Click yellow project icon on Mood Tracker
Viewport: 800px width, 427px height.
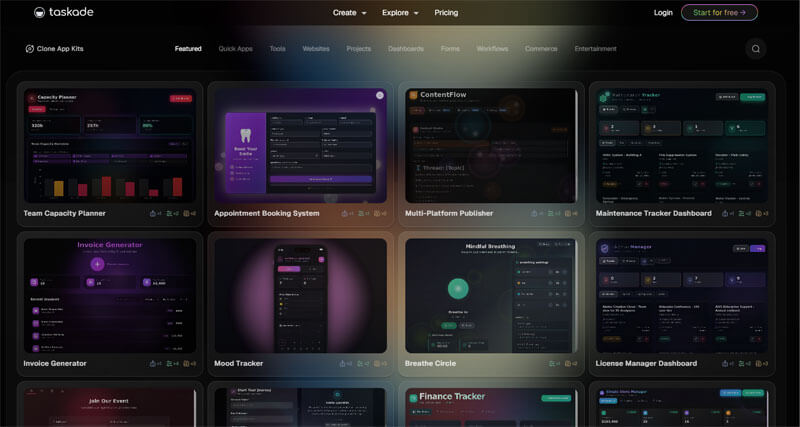[378, 364]
